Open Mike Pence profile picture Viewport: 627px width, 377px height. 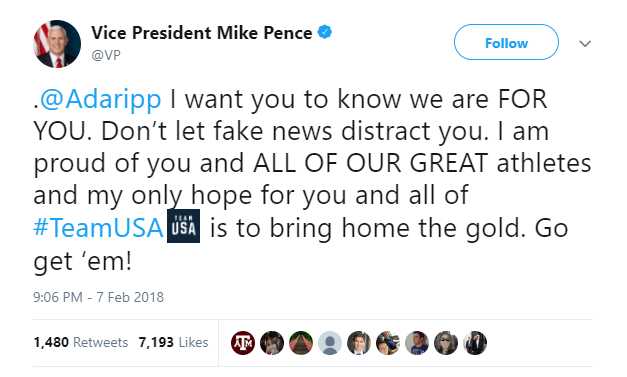[57, 44]
